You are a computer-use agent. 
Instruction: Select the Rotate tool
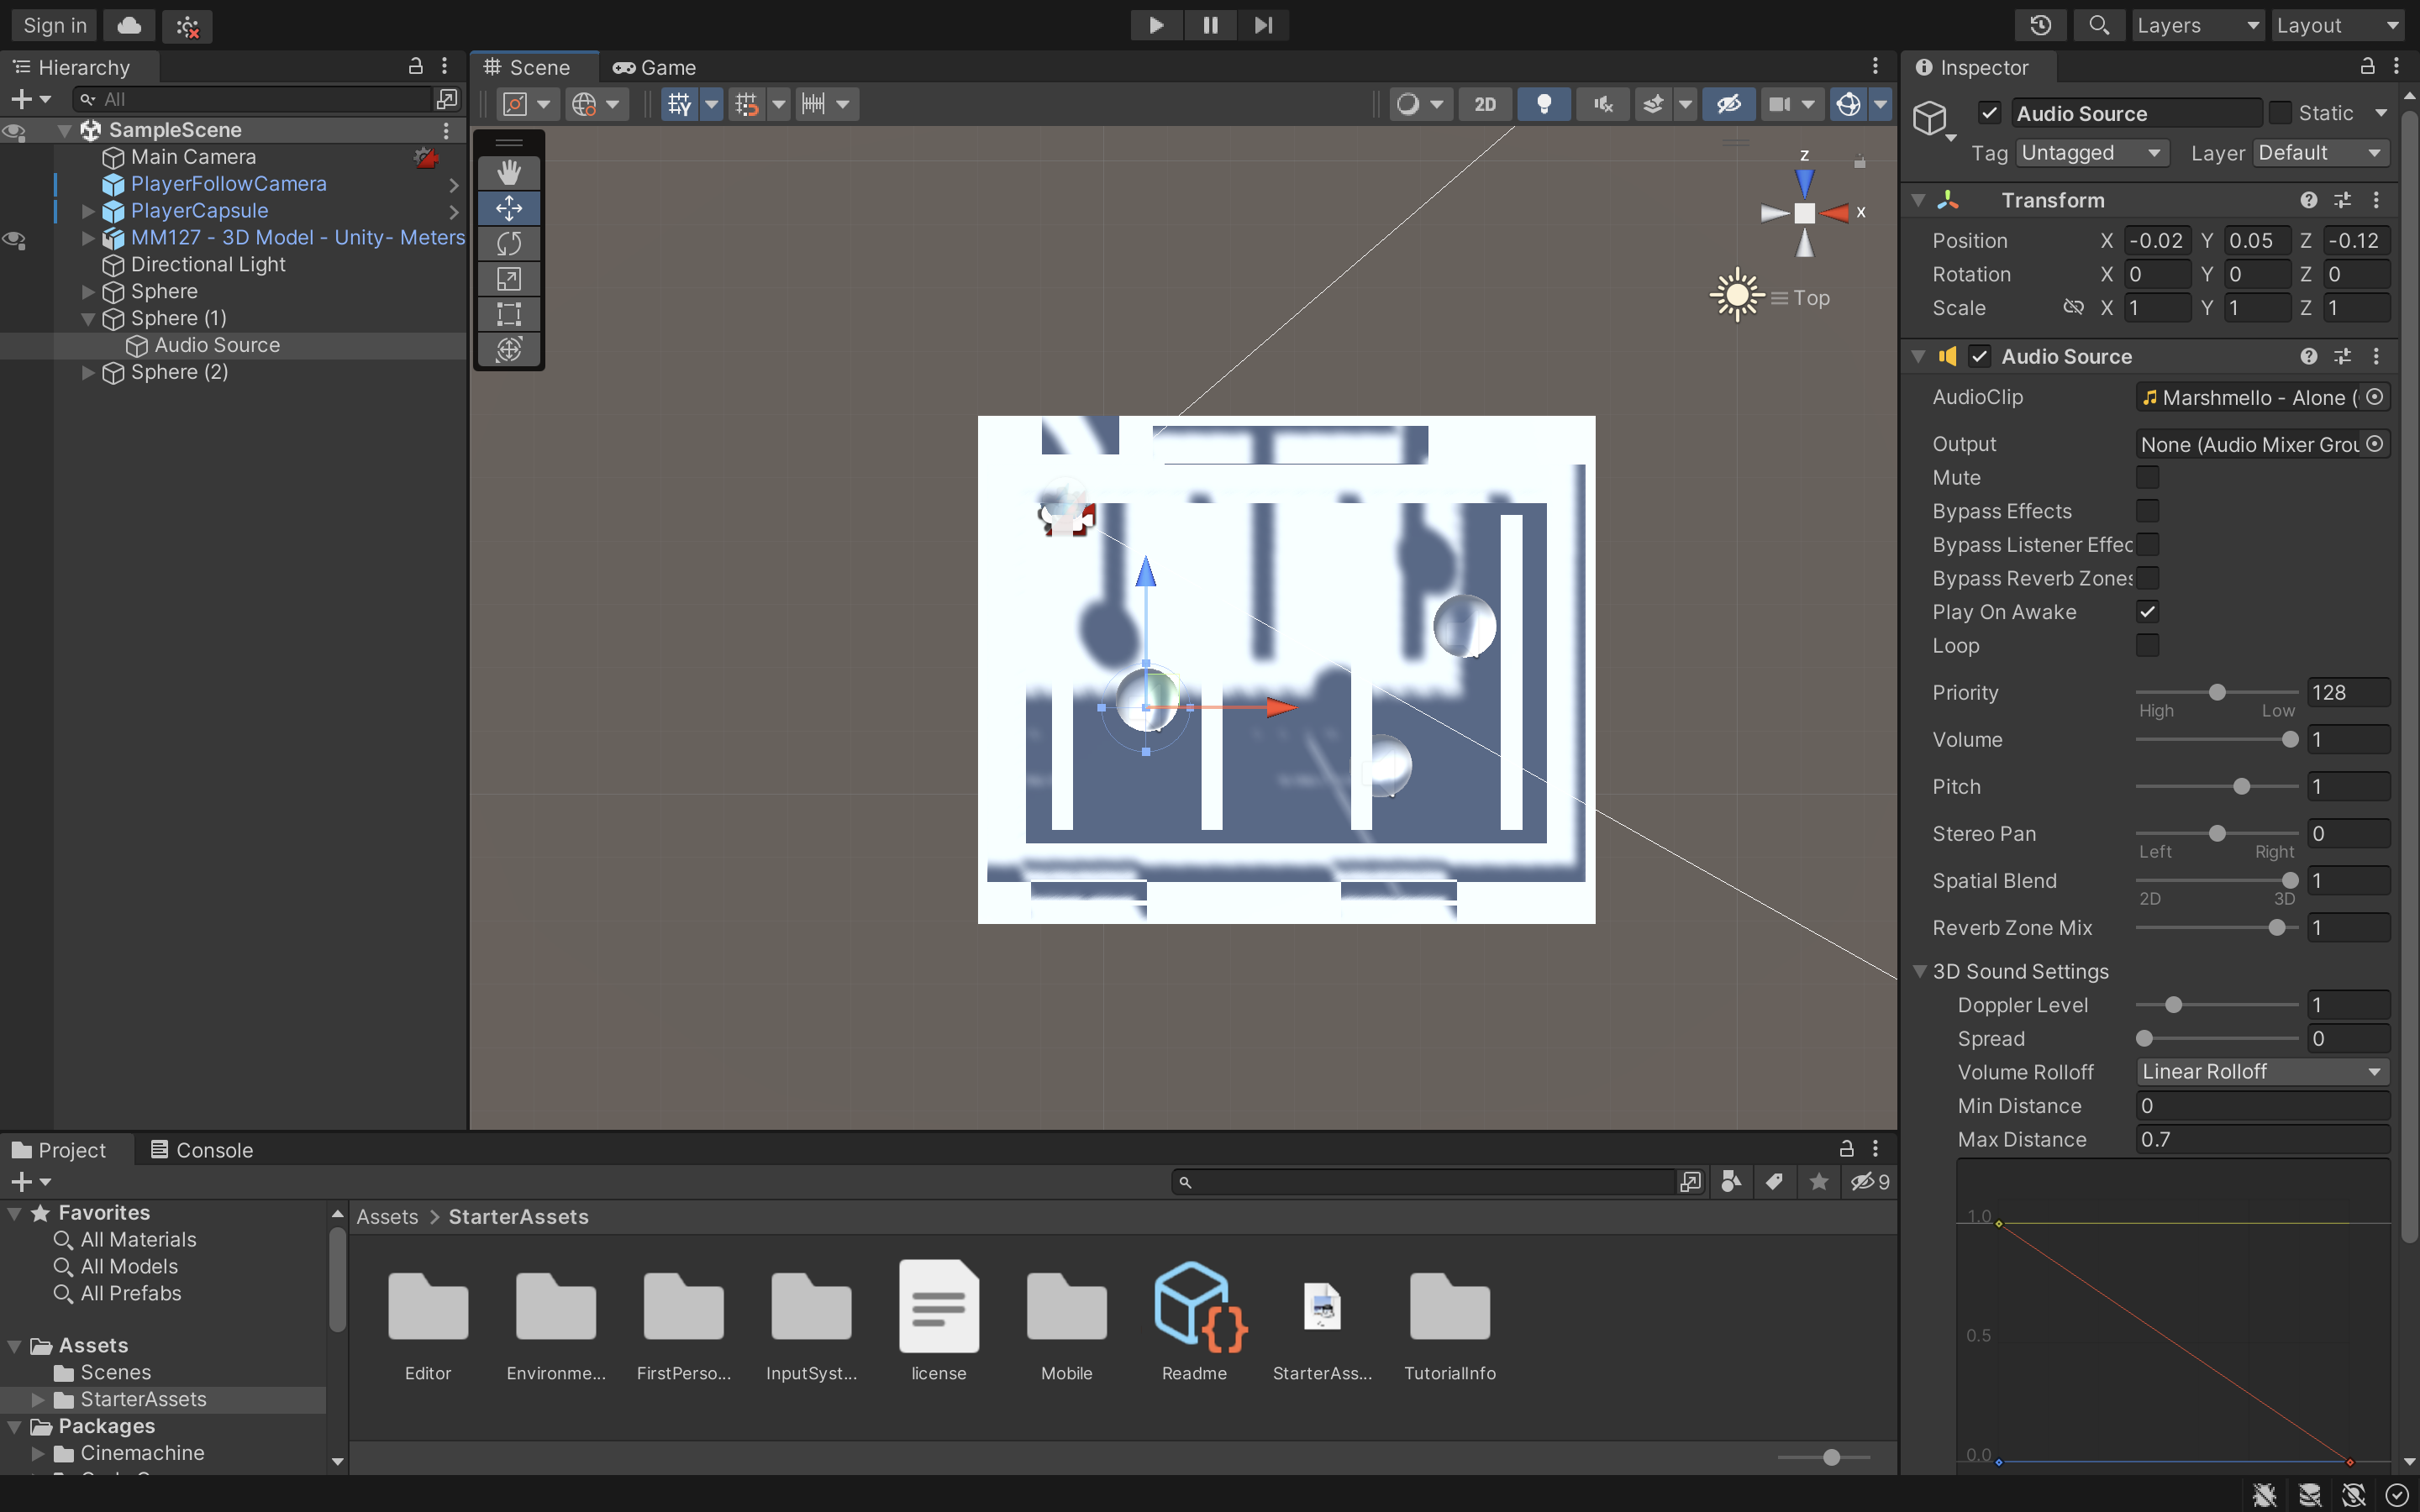509,243
